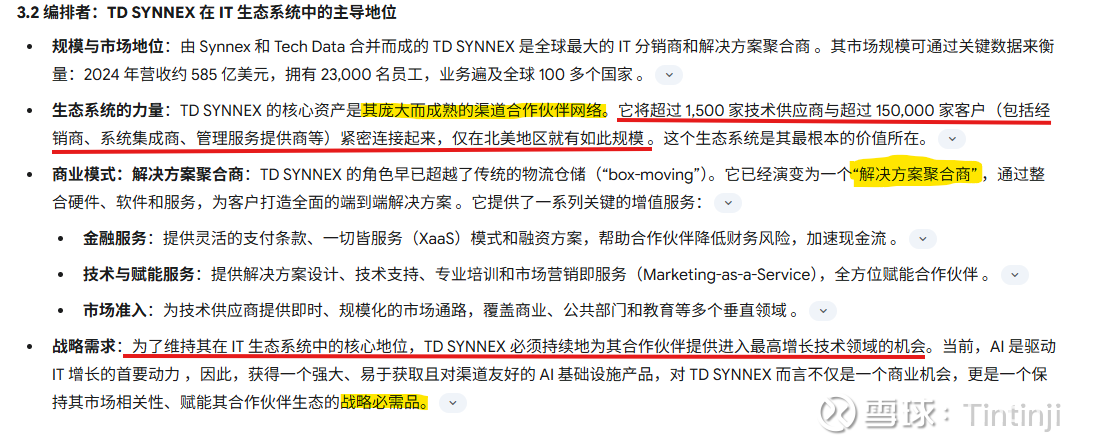This screenshot has width=1093, height=448.
Task: Expand chevron after '100 多个国家' sentence
Action: point(669,75)
